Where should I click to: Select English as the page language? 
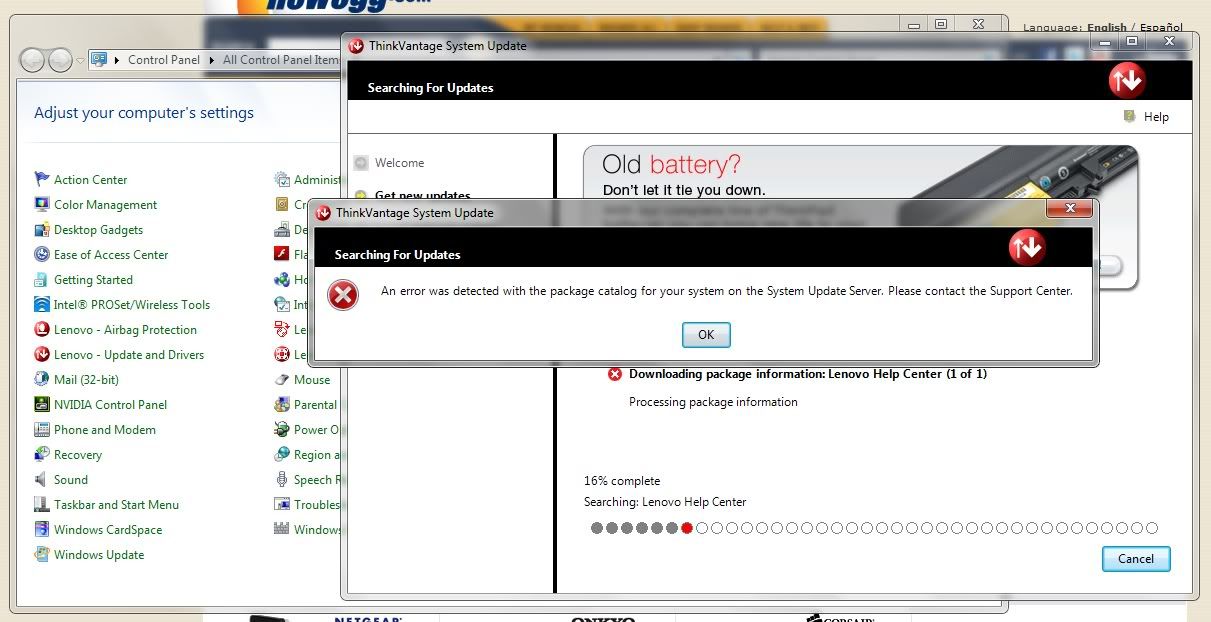(x=1107, y=28)
